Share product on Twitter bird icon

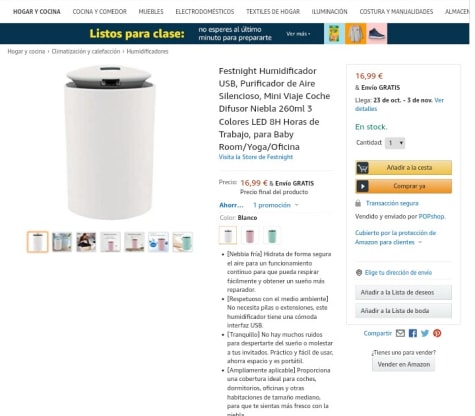click(x=425, y=333)
